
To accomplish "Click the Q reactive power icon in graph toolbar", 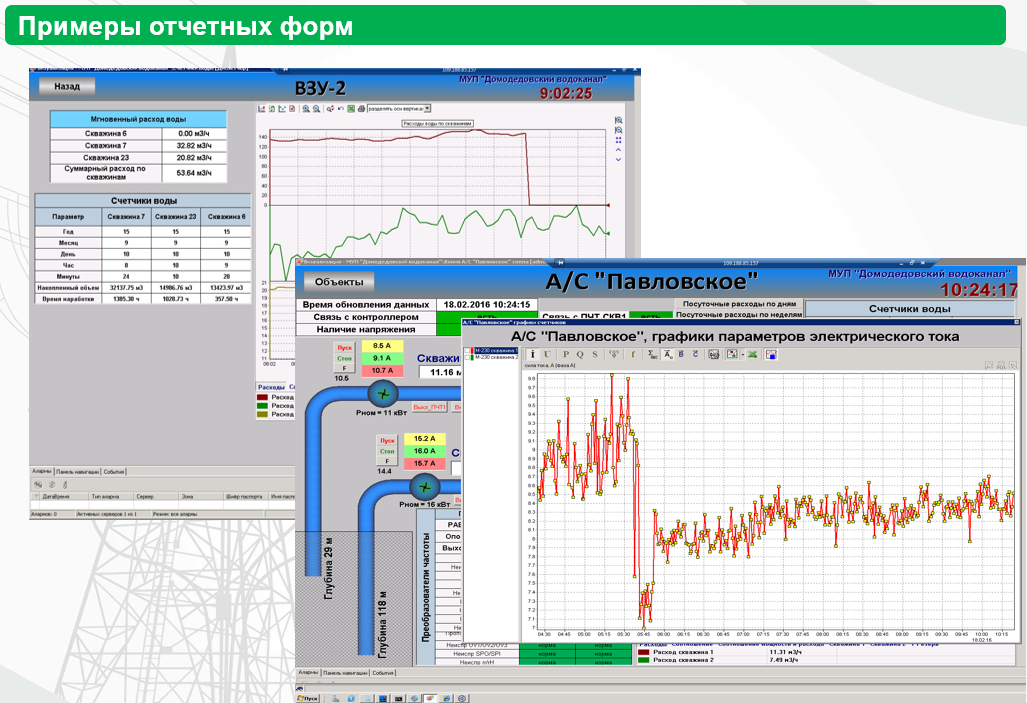I will (x=580, y=354).
